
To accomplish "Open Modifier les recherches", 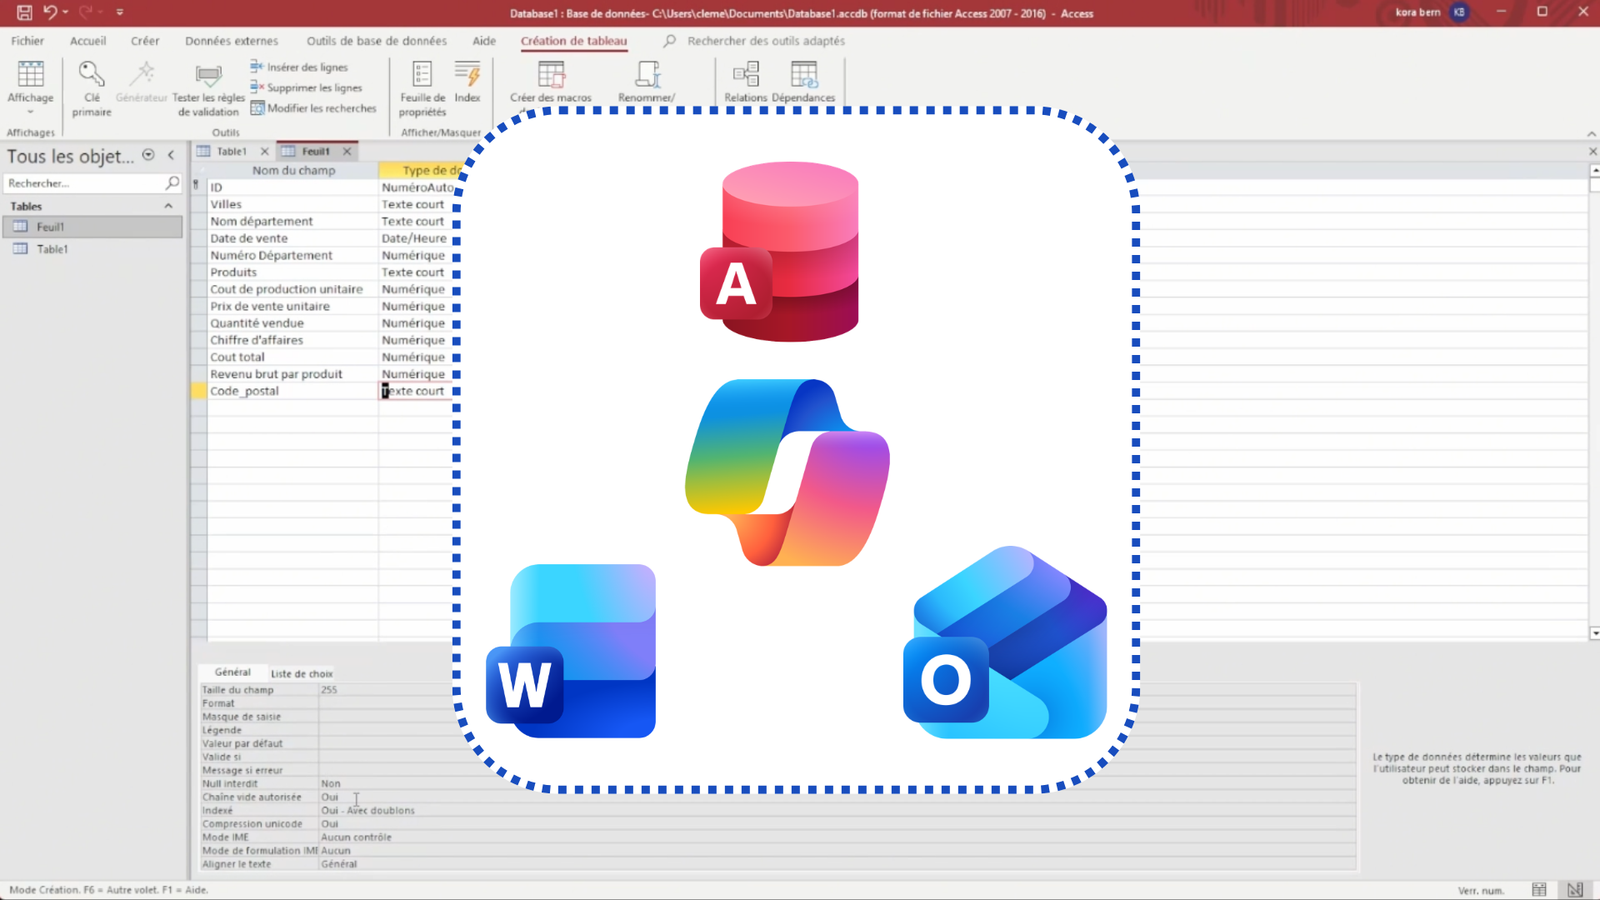I will pyautogui.click(x=258, y=108).
